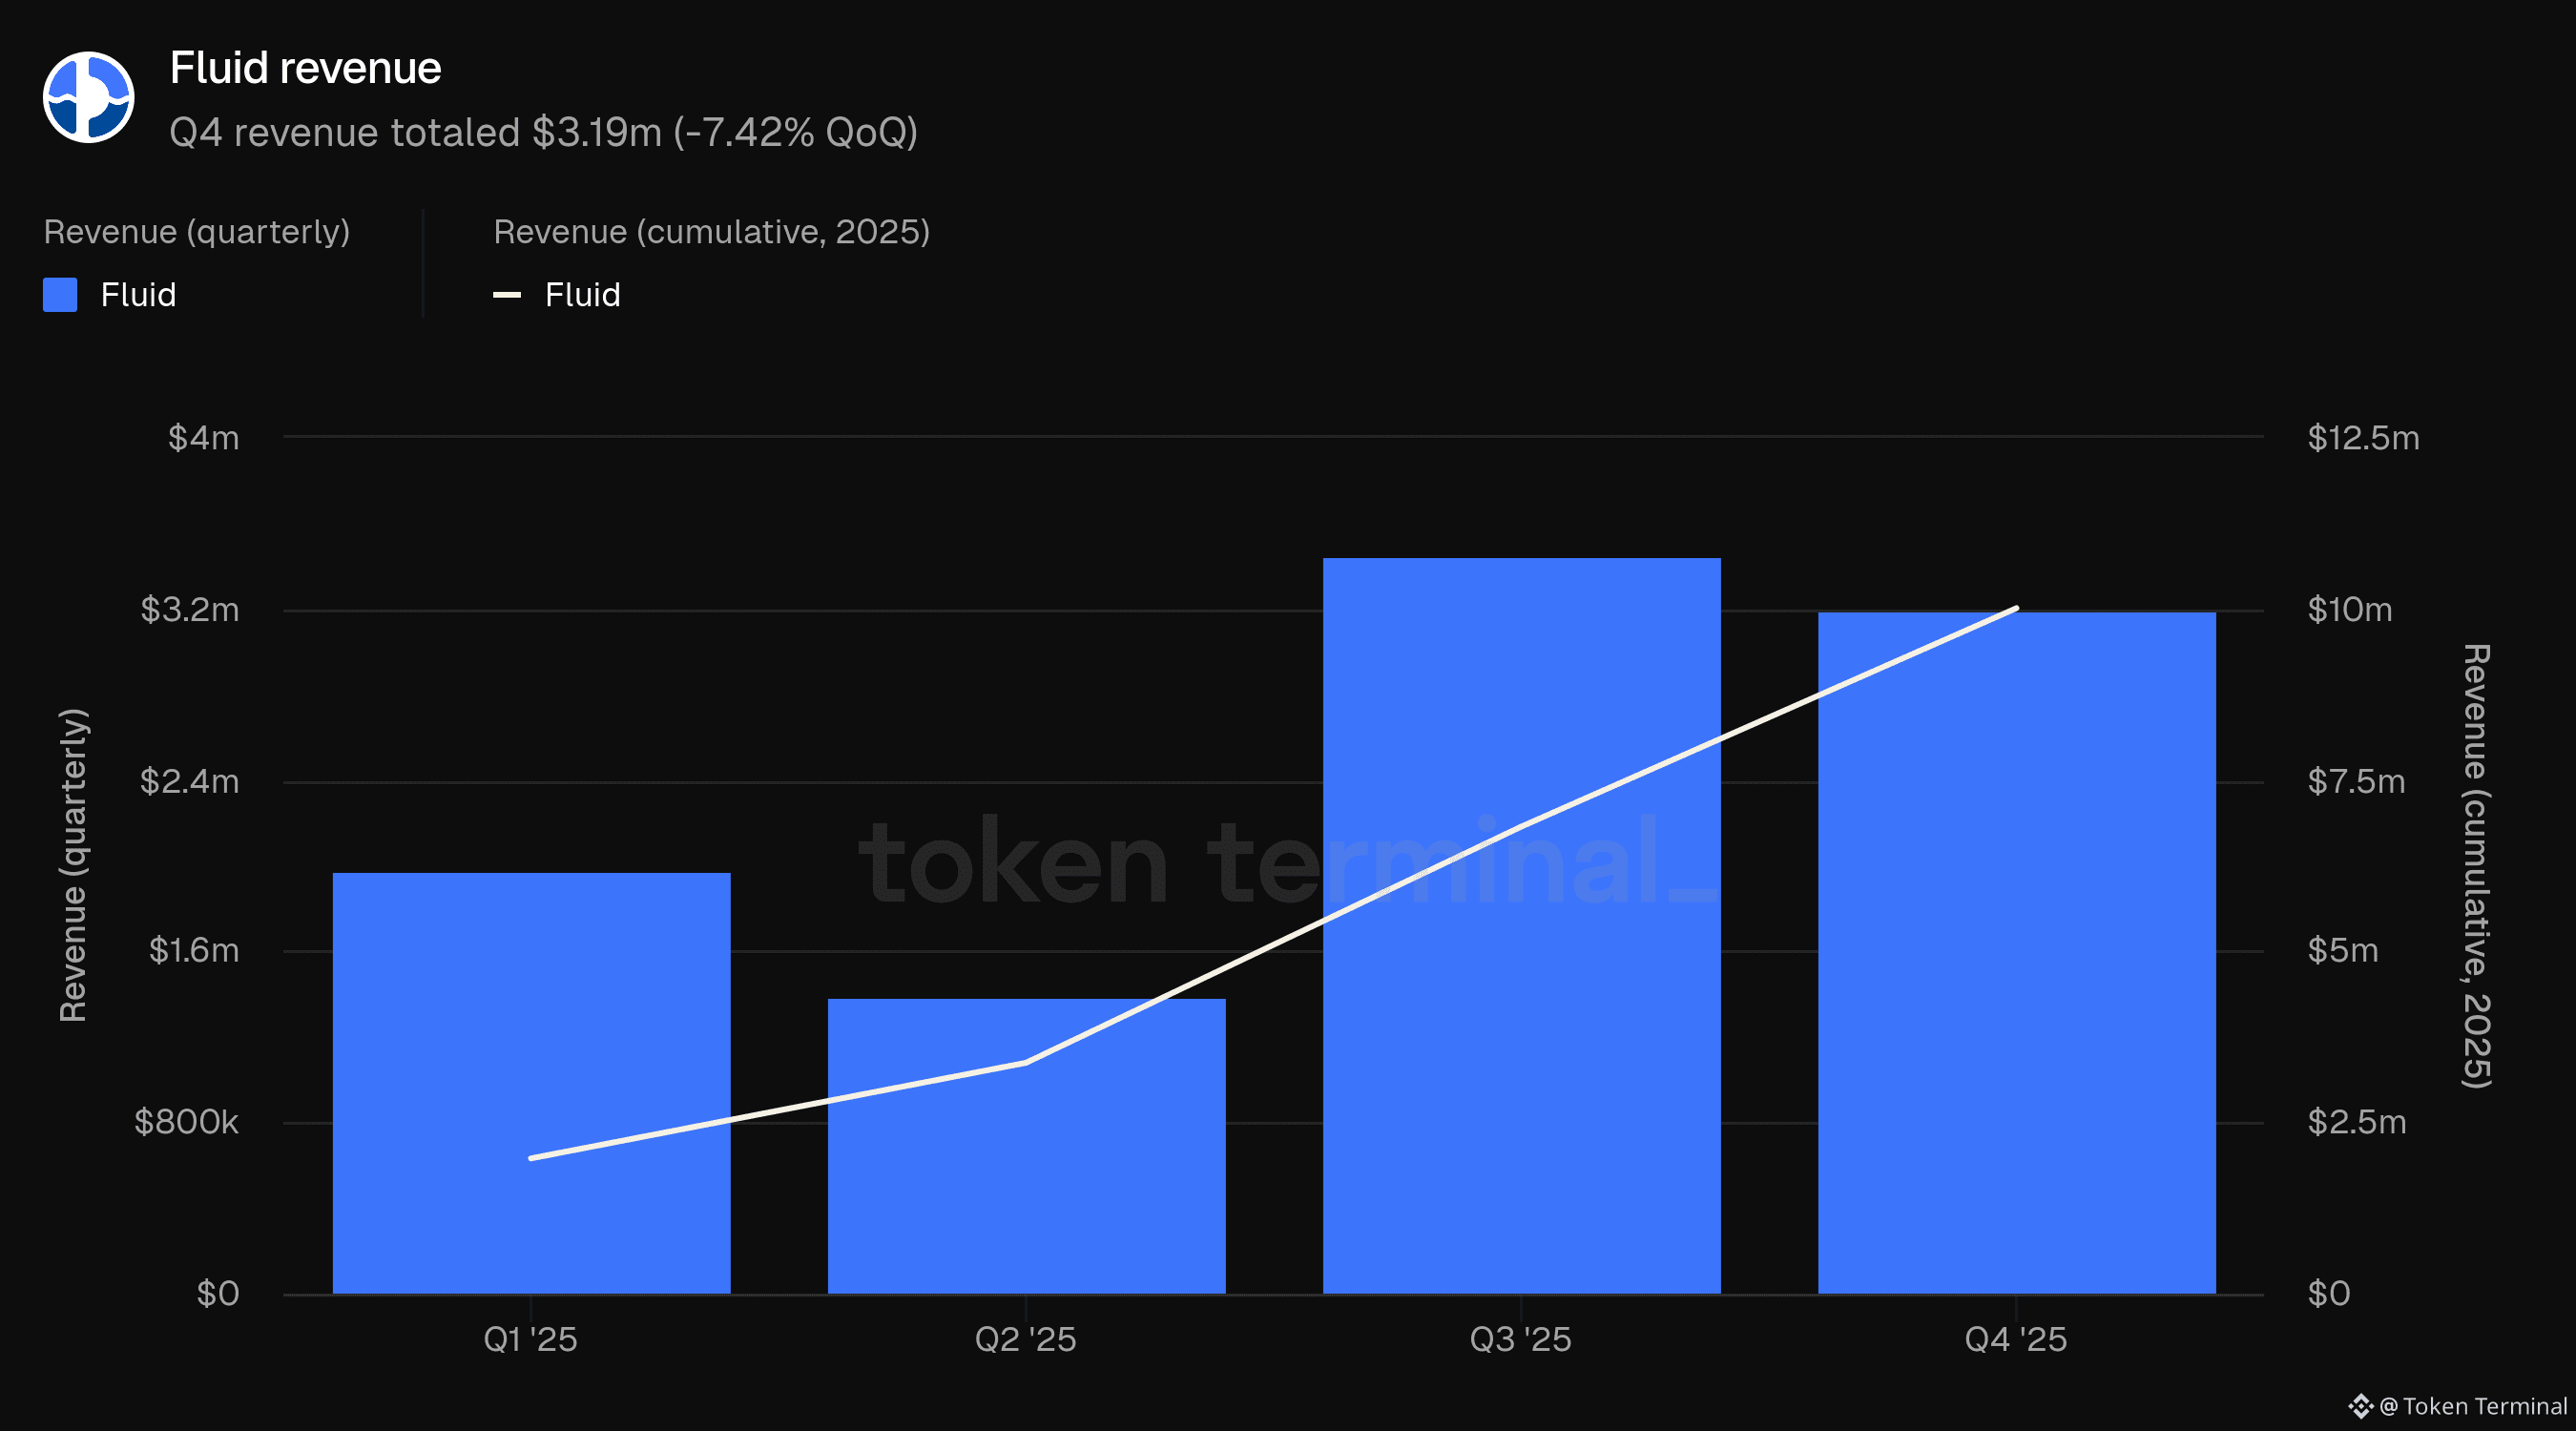2576x1431 pixels.
Task: Click the Revenue (quarterly) legend heading
Action: click(x=197, y=232)
